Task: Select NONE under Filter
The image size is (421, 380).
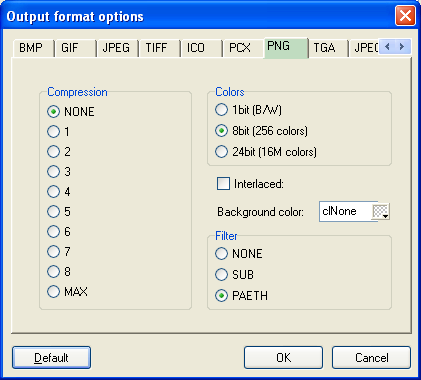Action: (x=221, y=254)
